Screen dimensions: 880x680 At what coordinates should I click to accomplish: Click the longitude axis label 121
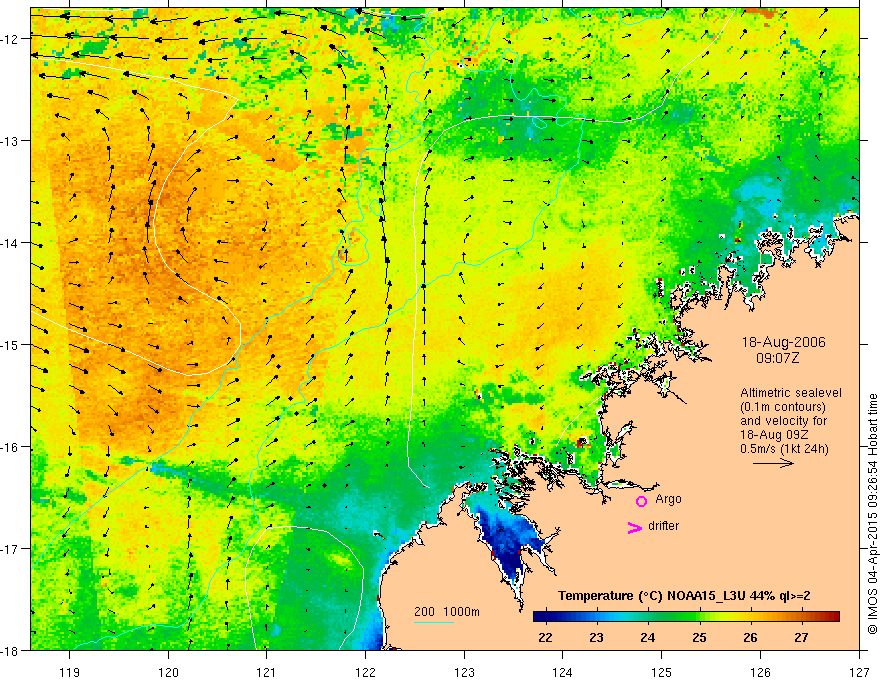point(267,672)
